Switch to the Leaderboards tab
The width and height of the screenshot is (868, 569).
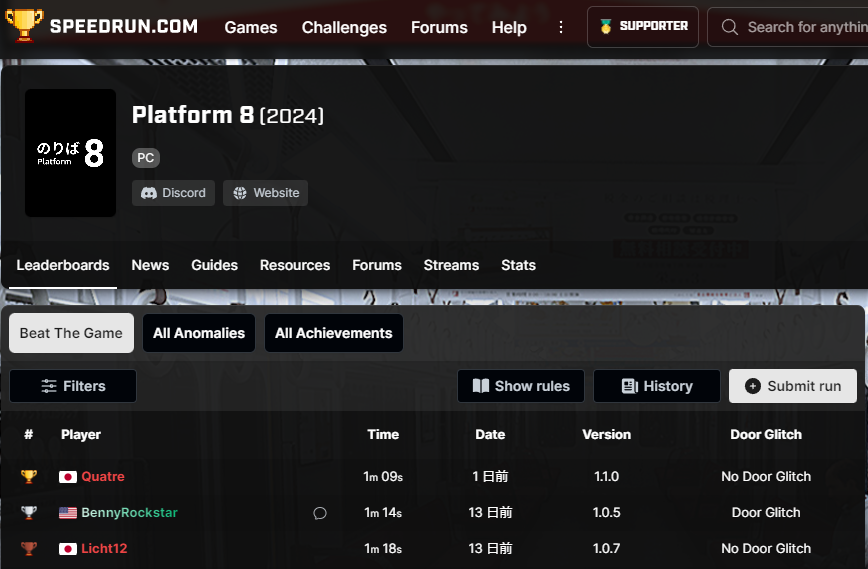(x=63, y=265)
